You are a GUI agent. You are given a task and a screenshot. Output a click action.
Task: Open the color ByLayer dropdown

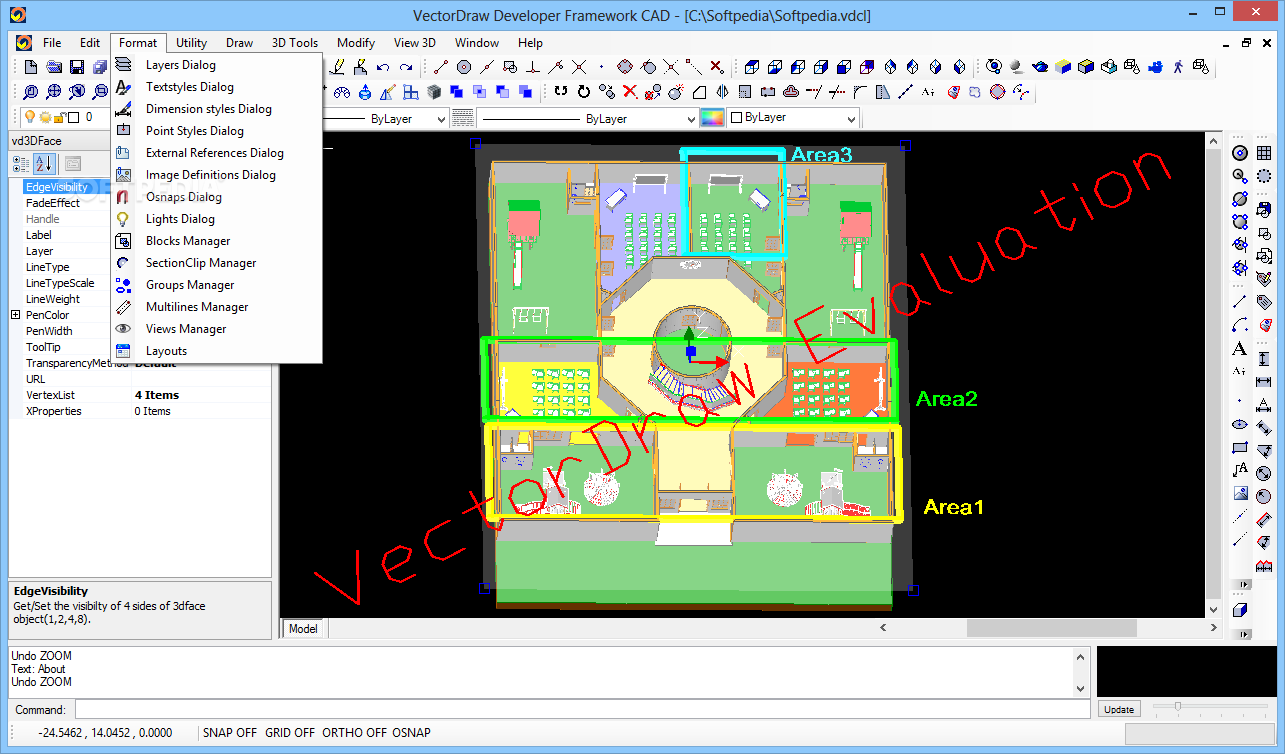(793, 118)
